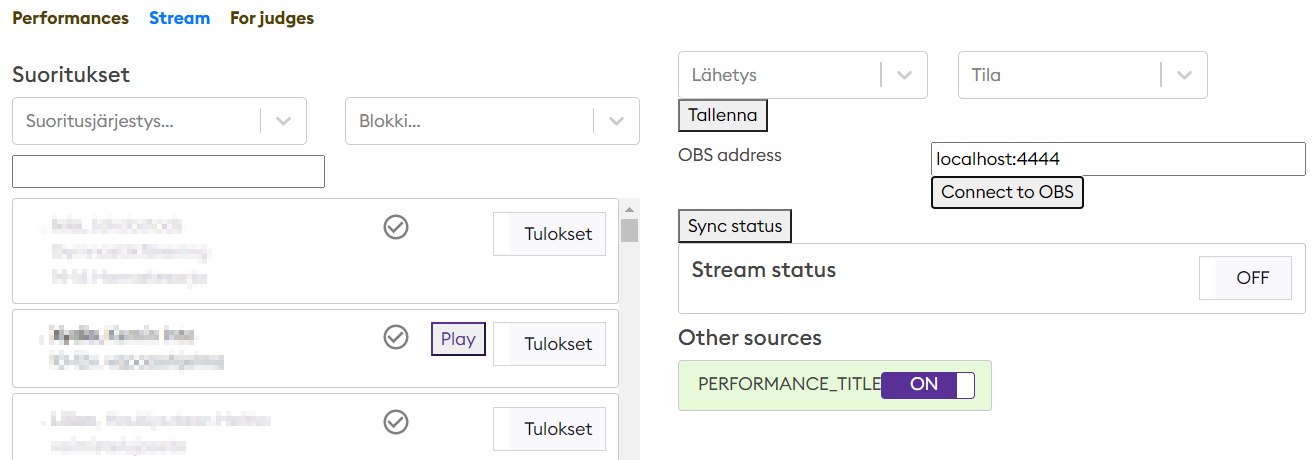The height and width of the screenshot is (460, 1314).
Task: Toggle Tulokset on the second performance
Action: (x=549, y=344)
